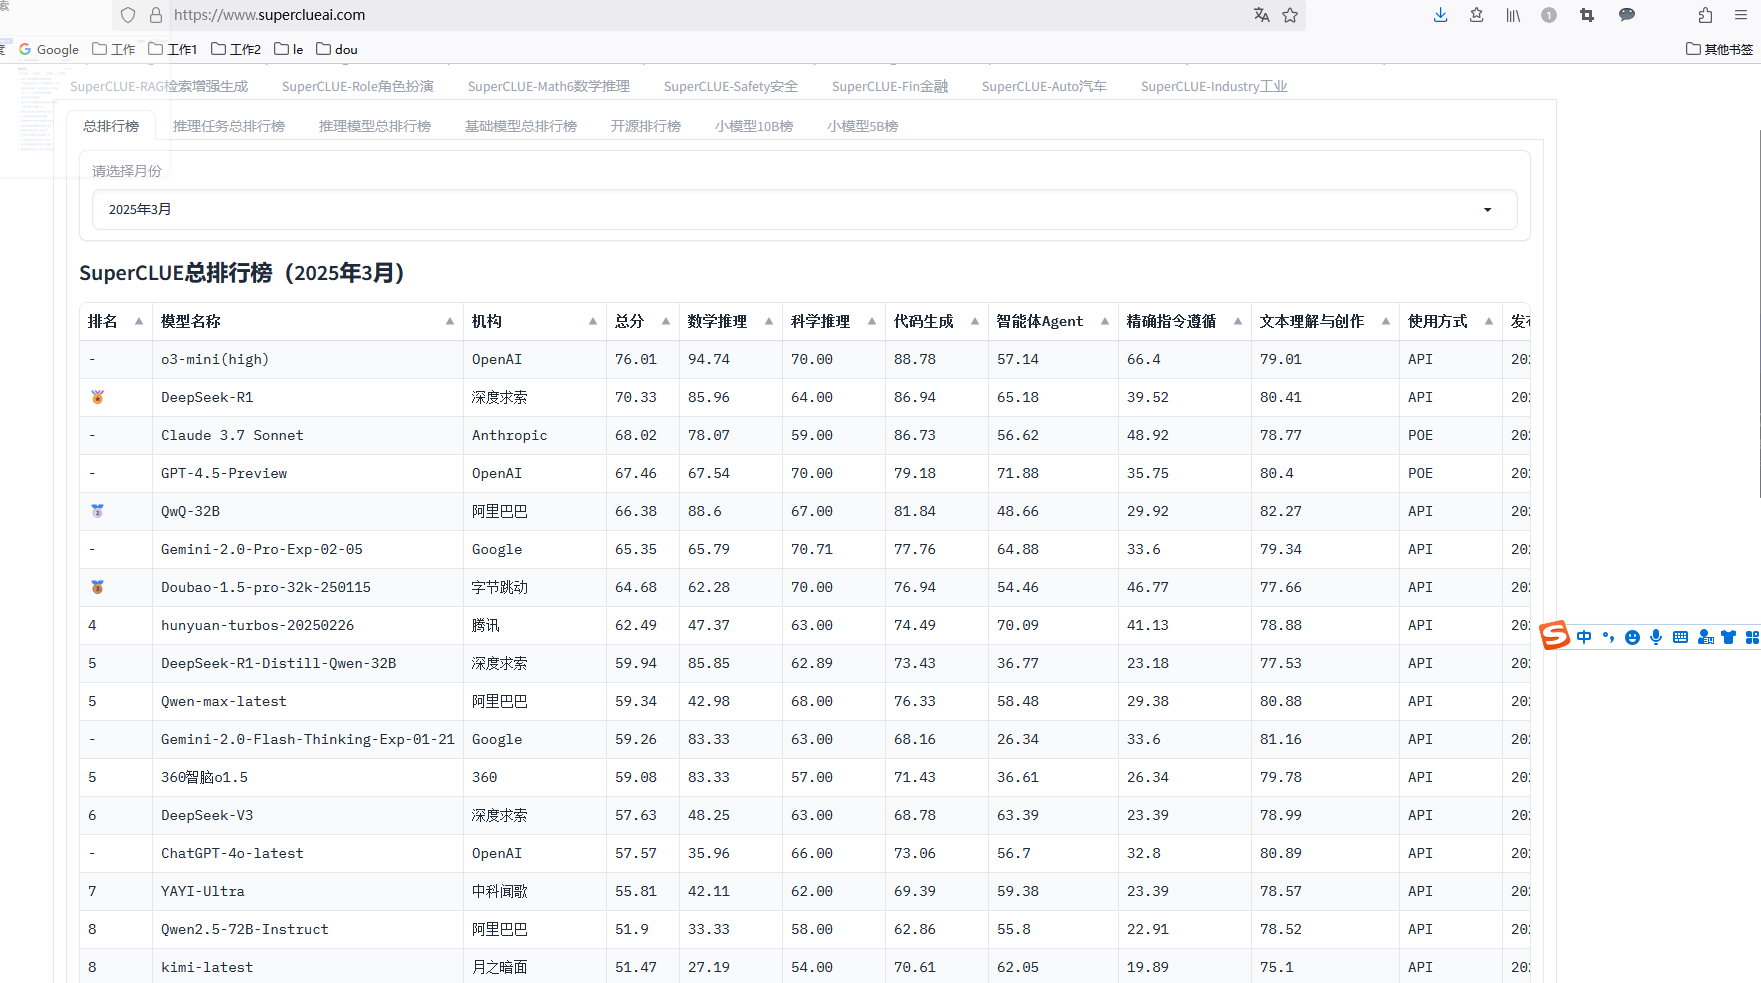Click the hunyuan-turbos-20250226 model cell

pos(308,626)
